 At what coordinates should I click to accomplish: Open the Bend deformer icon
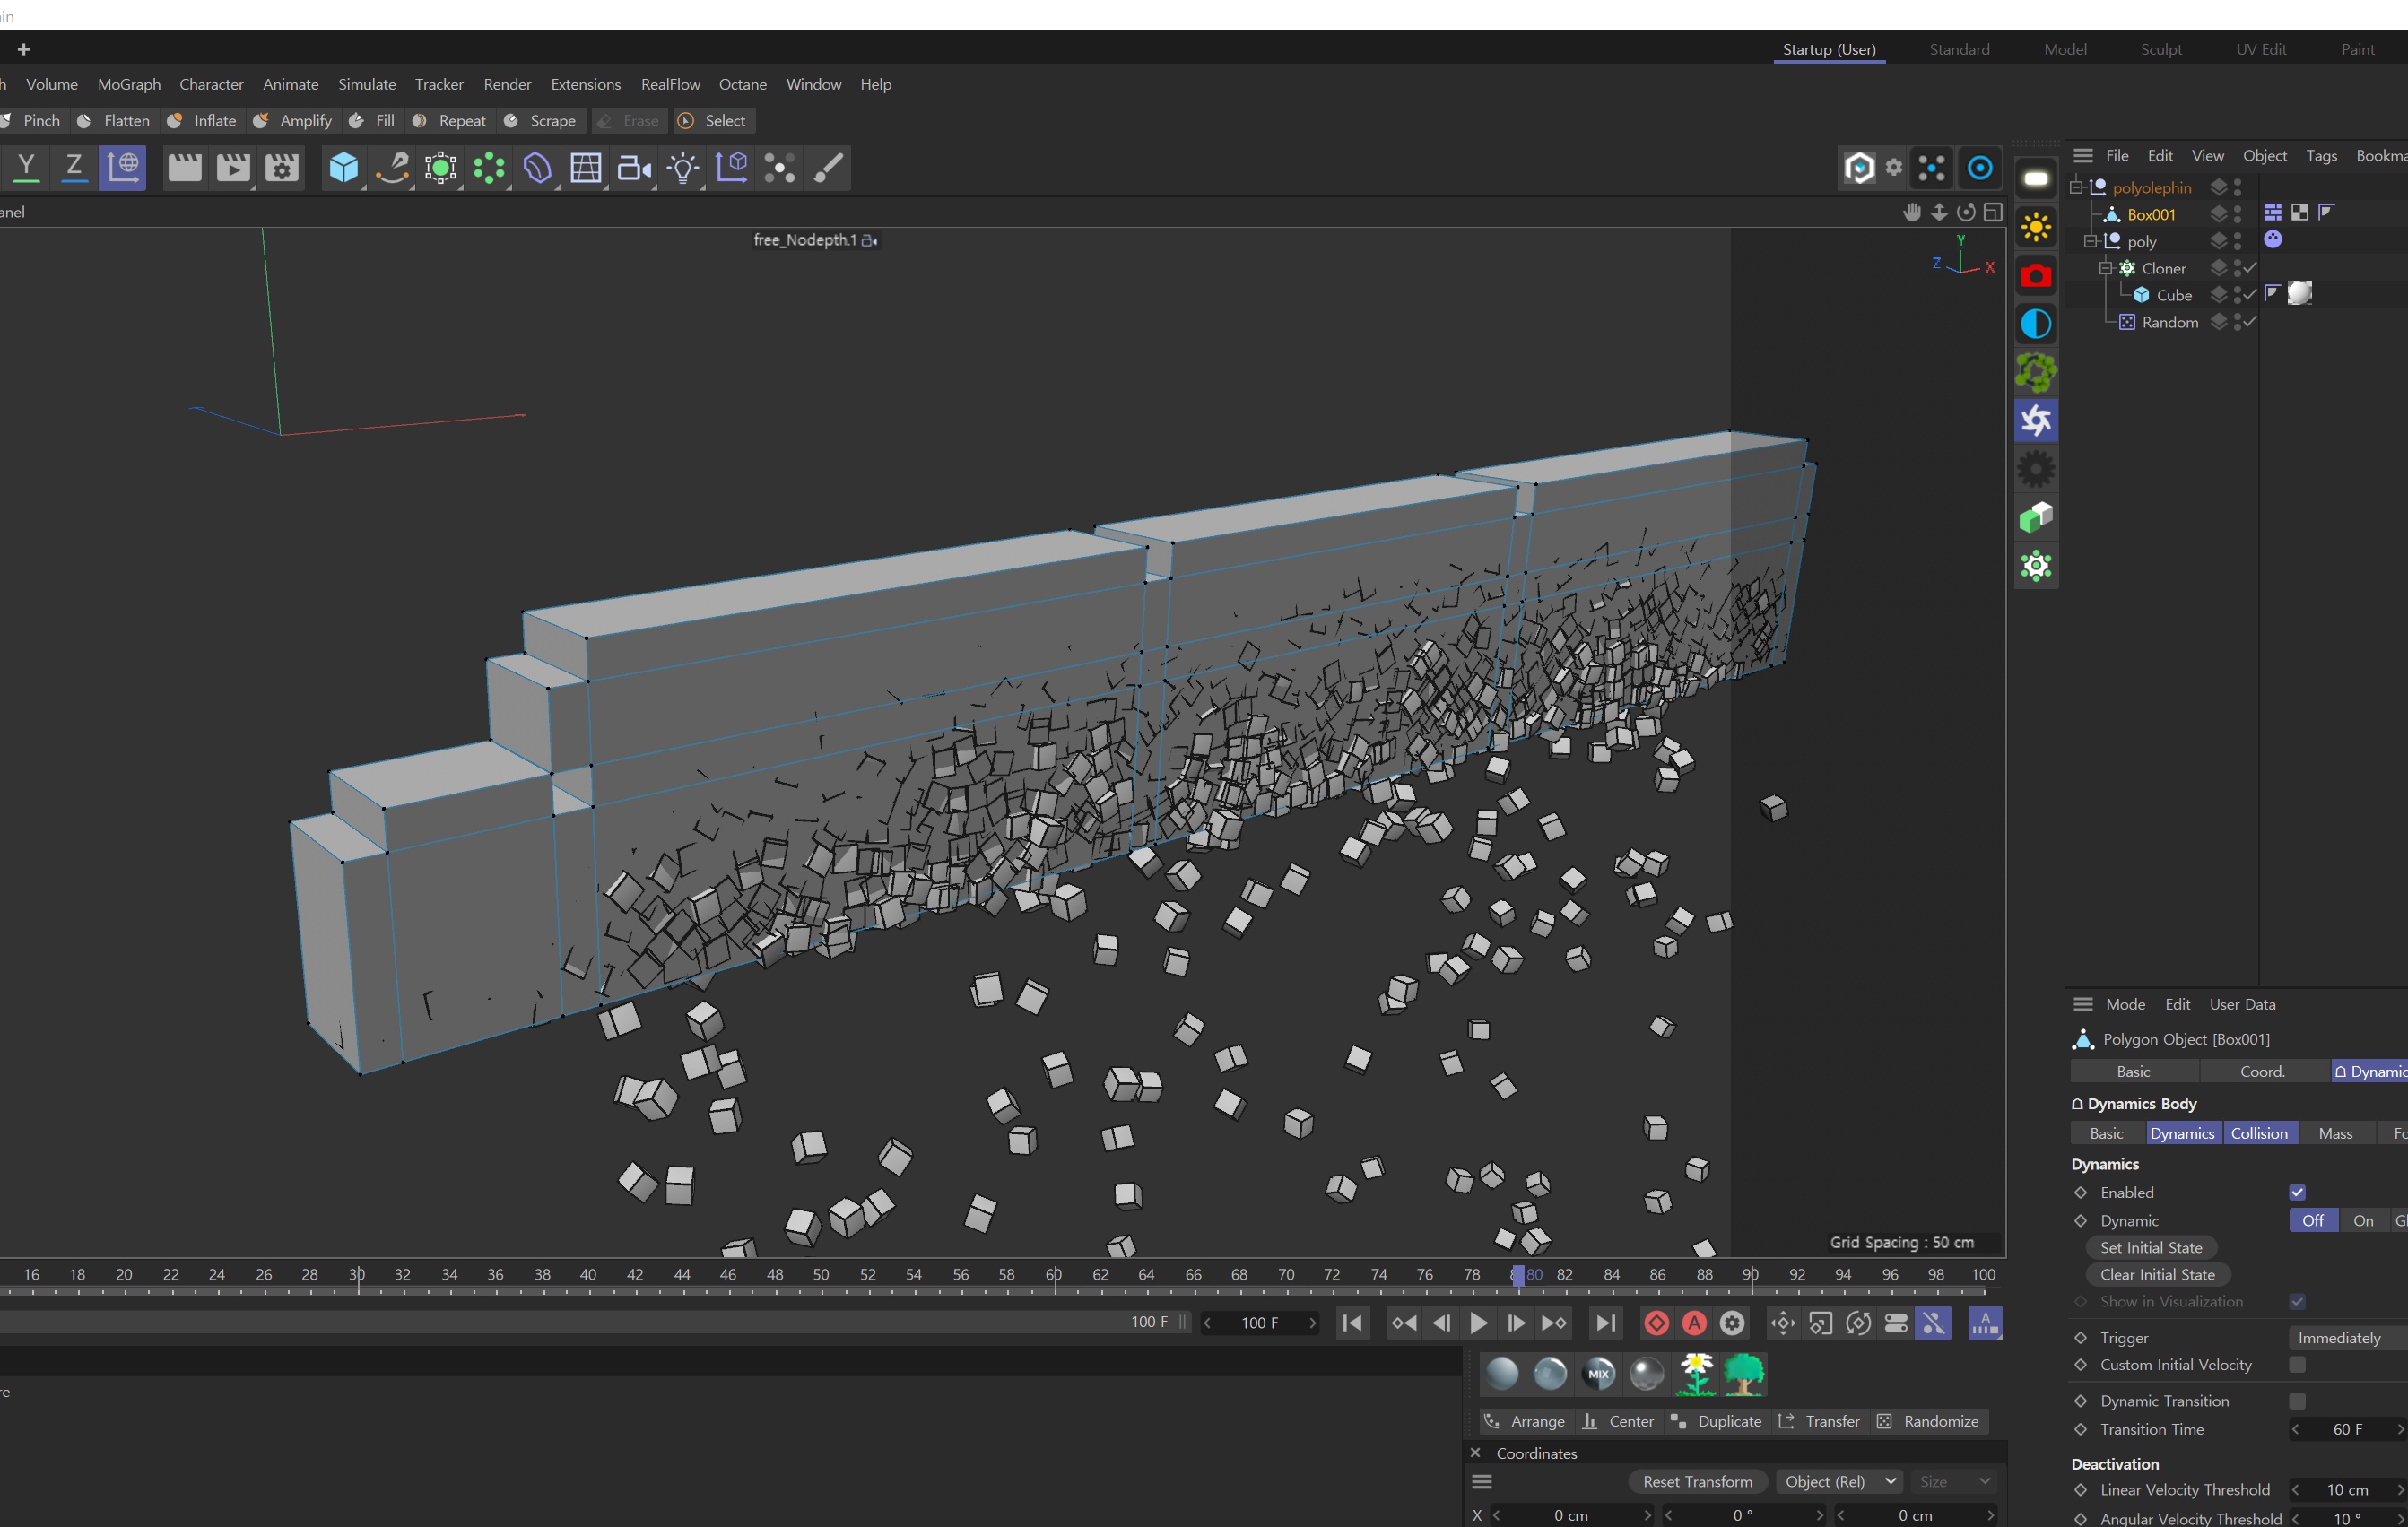(x=538, y=168)
